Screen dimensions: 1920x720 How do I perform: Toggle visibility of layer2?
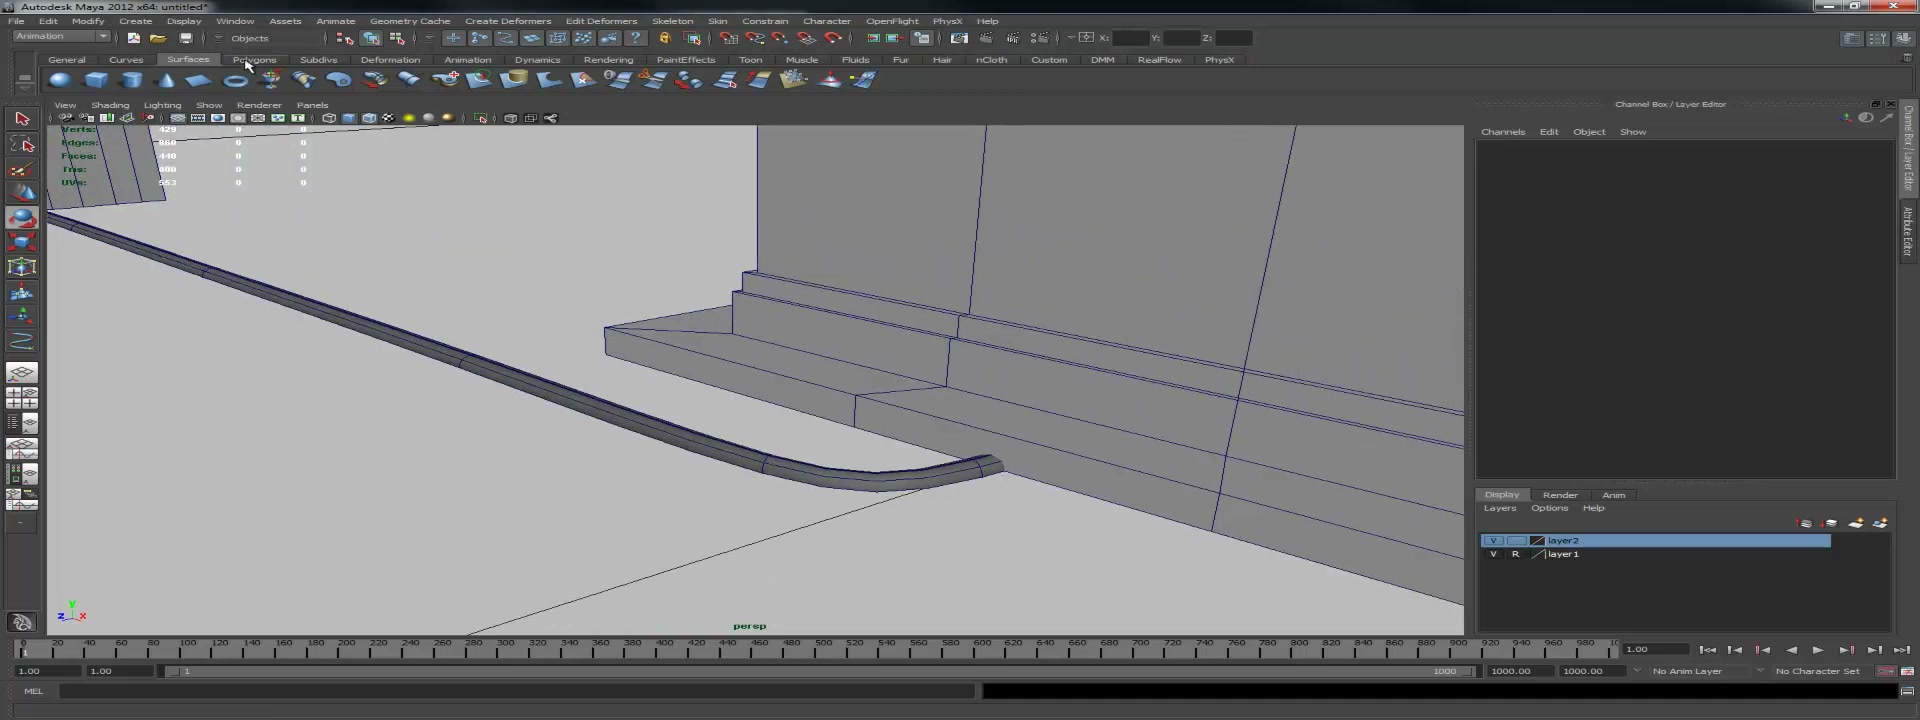tap(1493, 540)
